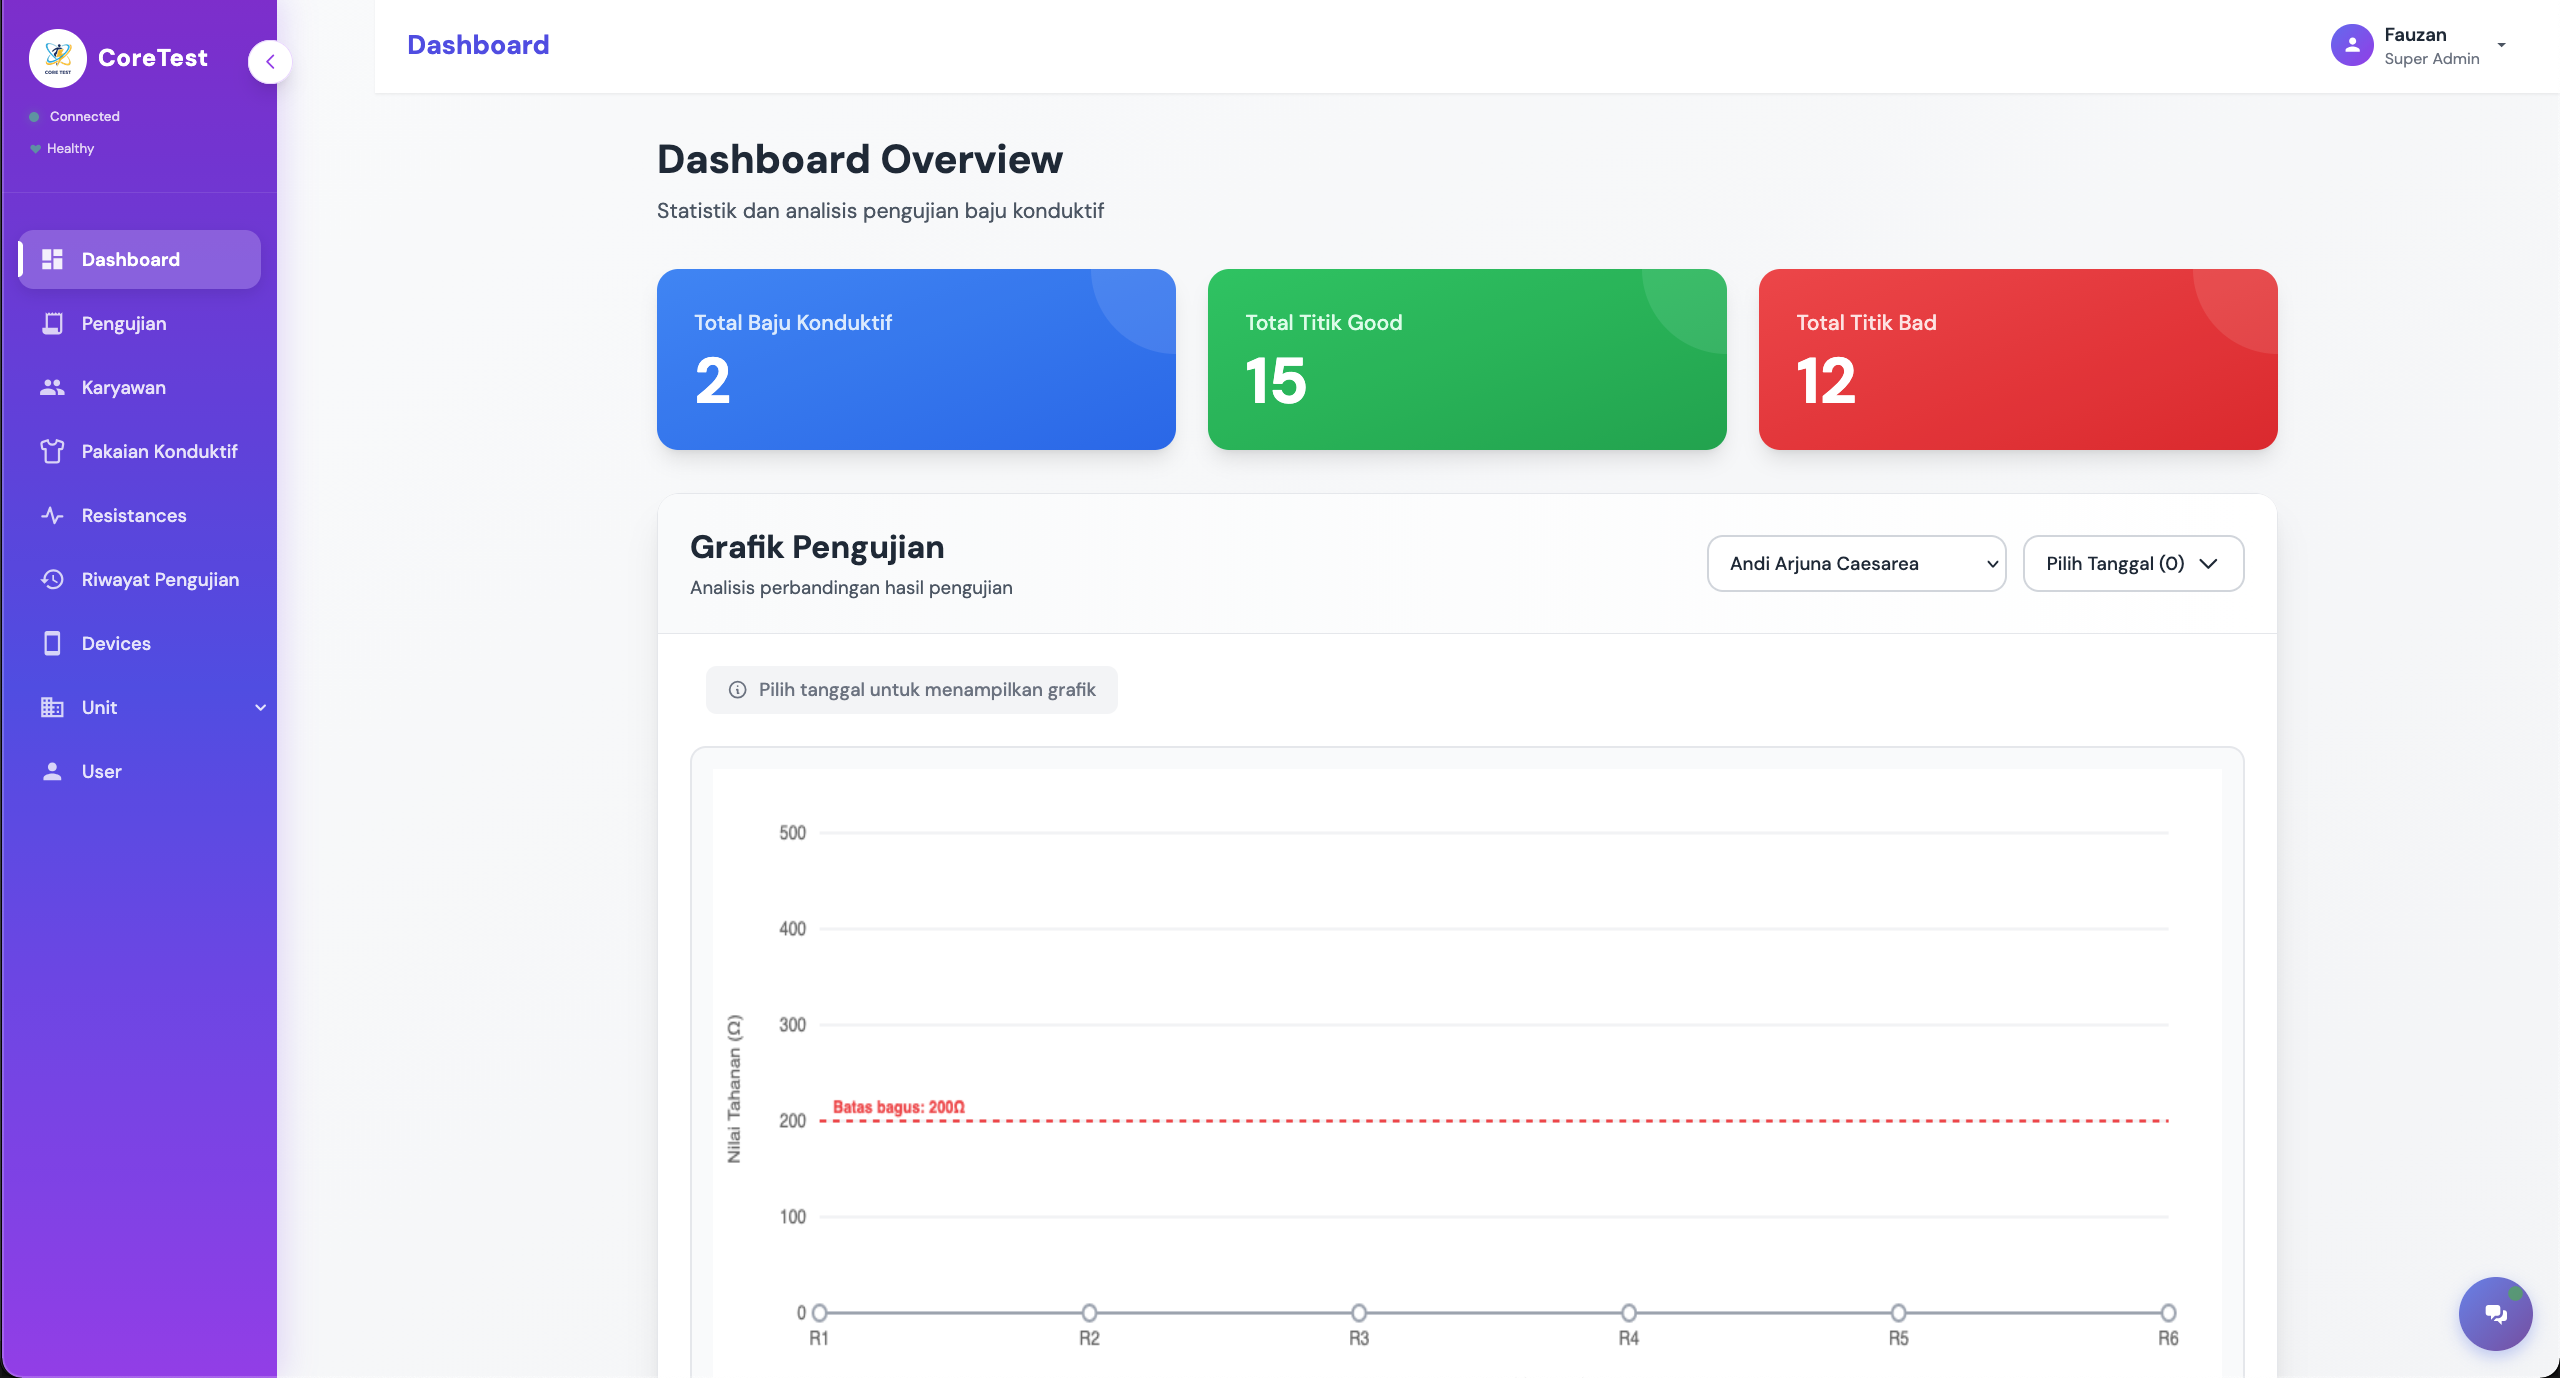Collapse the sidebar with the arrow button
This screenshot has height=1378, width=2560.
click(x=270, y=61)
